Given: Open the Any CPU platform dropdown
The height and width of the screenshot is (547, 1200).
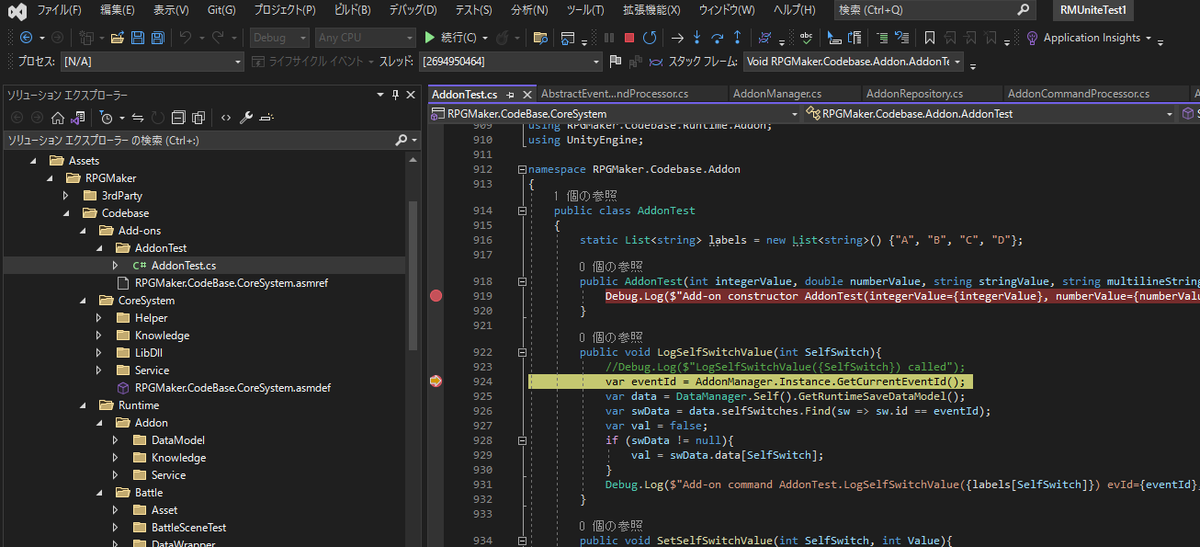Looking at the screenshot, I should tap(364, 38).
